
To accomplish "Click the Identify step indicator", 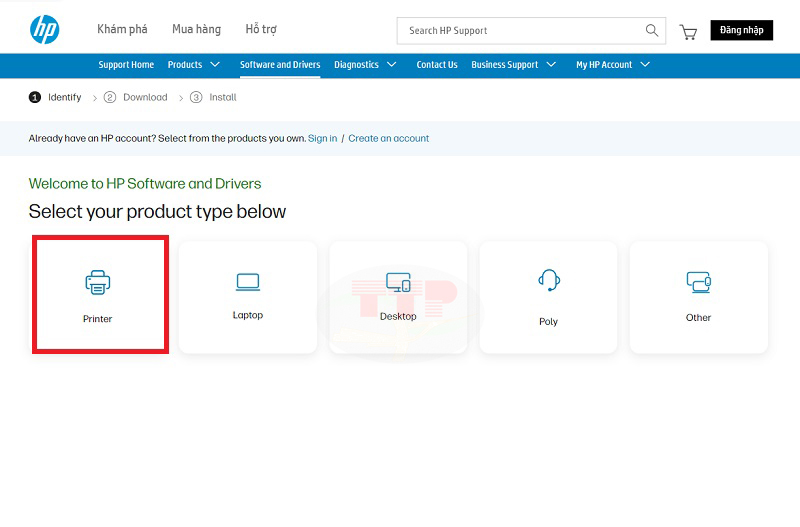I will [x=55, y=97].
